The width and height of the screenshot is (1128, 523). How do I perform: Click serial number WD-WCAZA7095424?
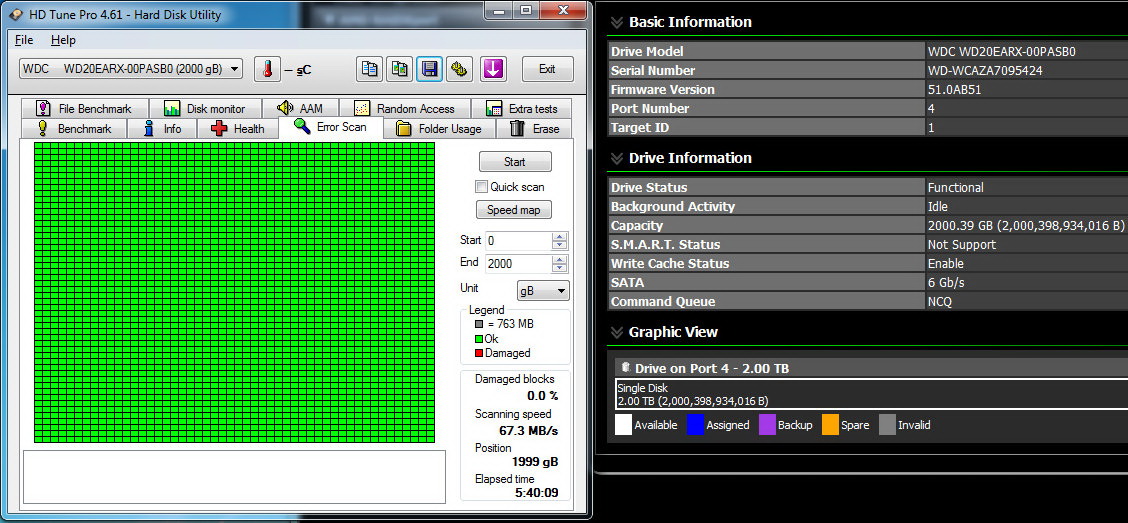(x=985, y=71)
